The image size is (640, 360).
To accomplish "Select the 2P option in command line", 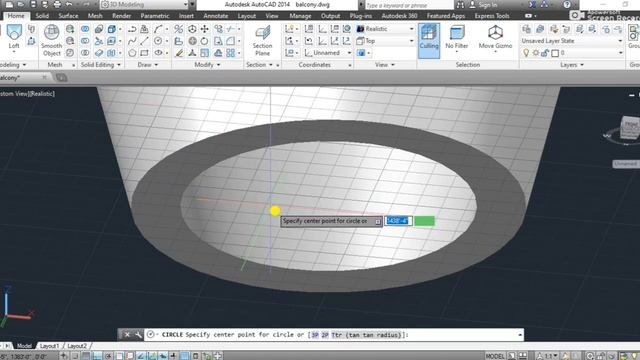I will coord(325,335).
